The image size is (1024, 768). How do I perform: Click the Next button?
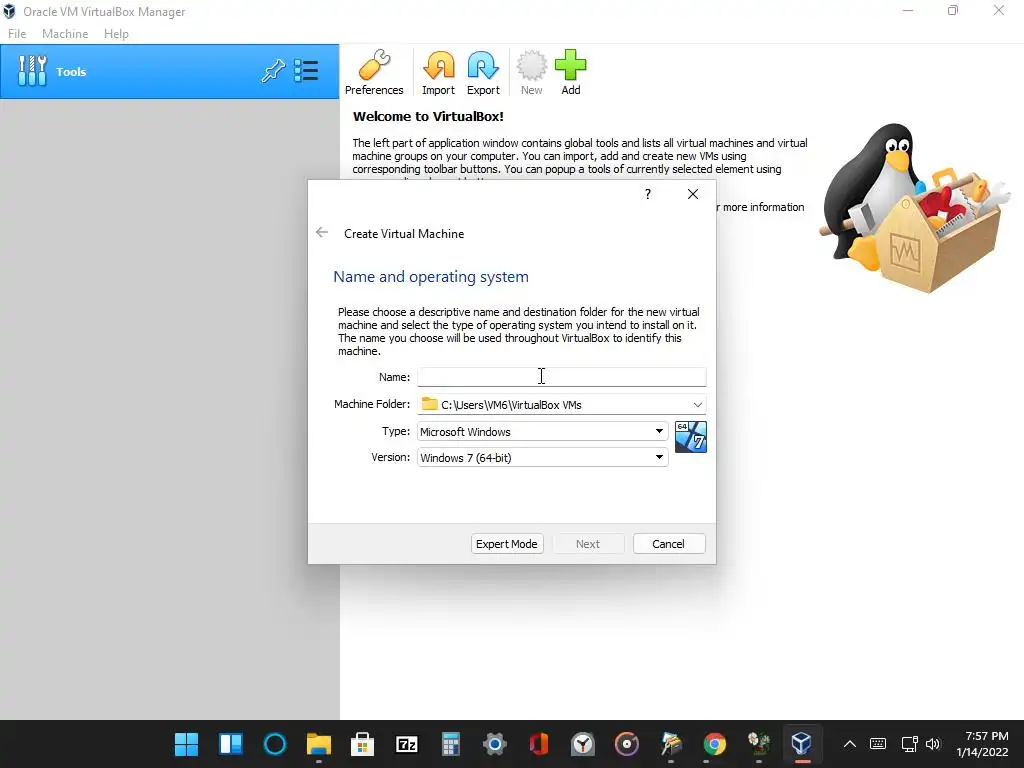(x=588, y=544)
